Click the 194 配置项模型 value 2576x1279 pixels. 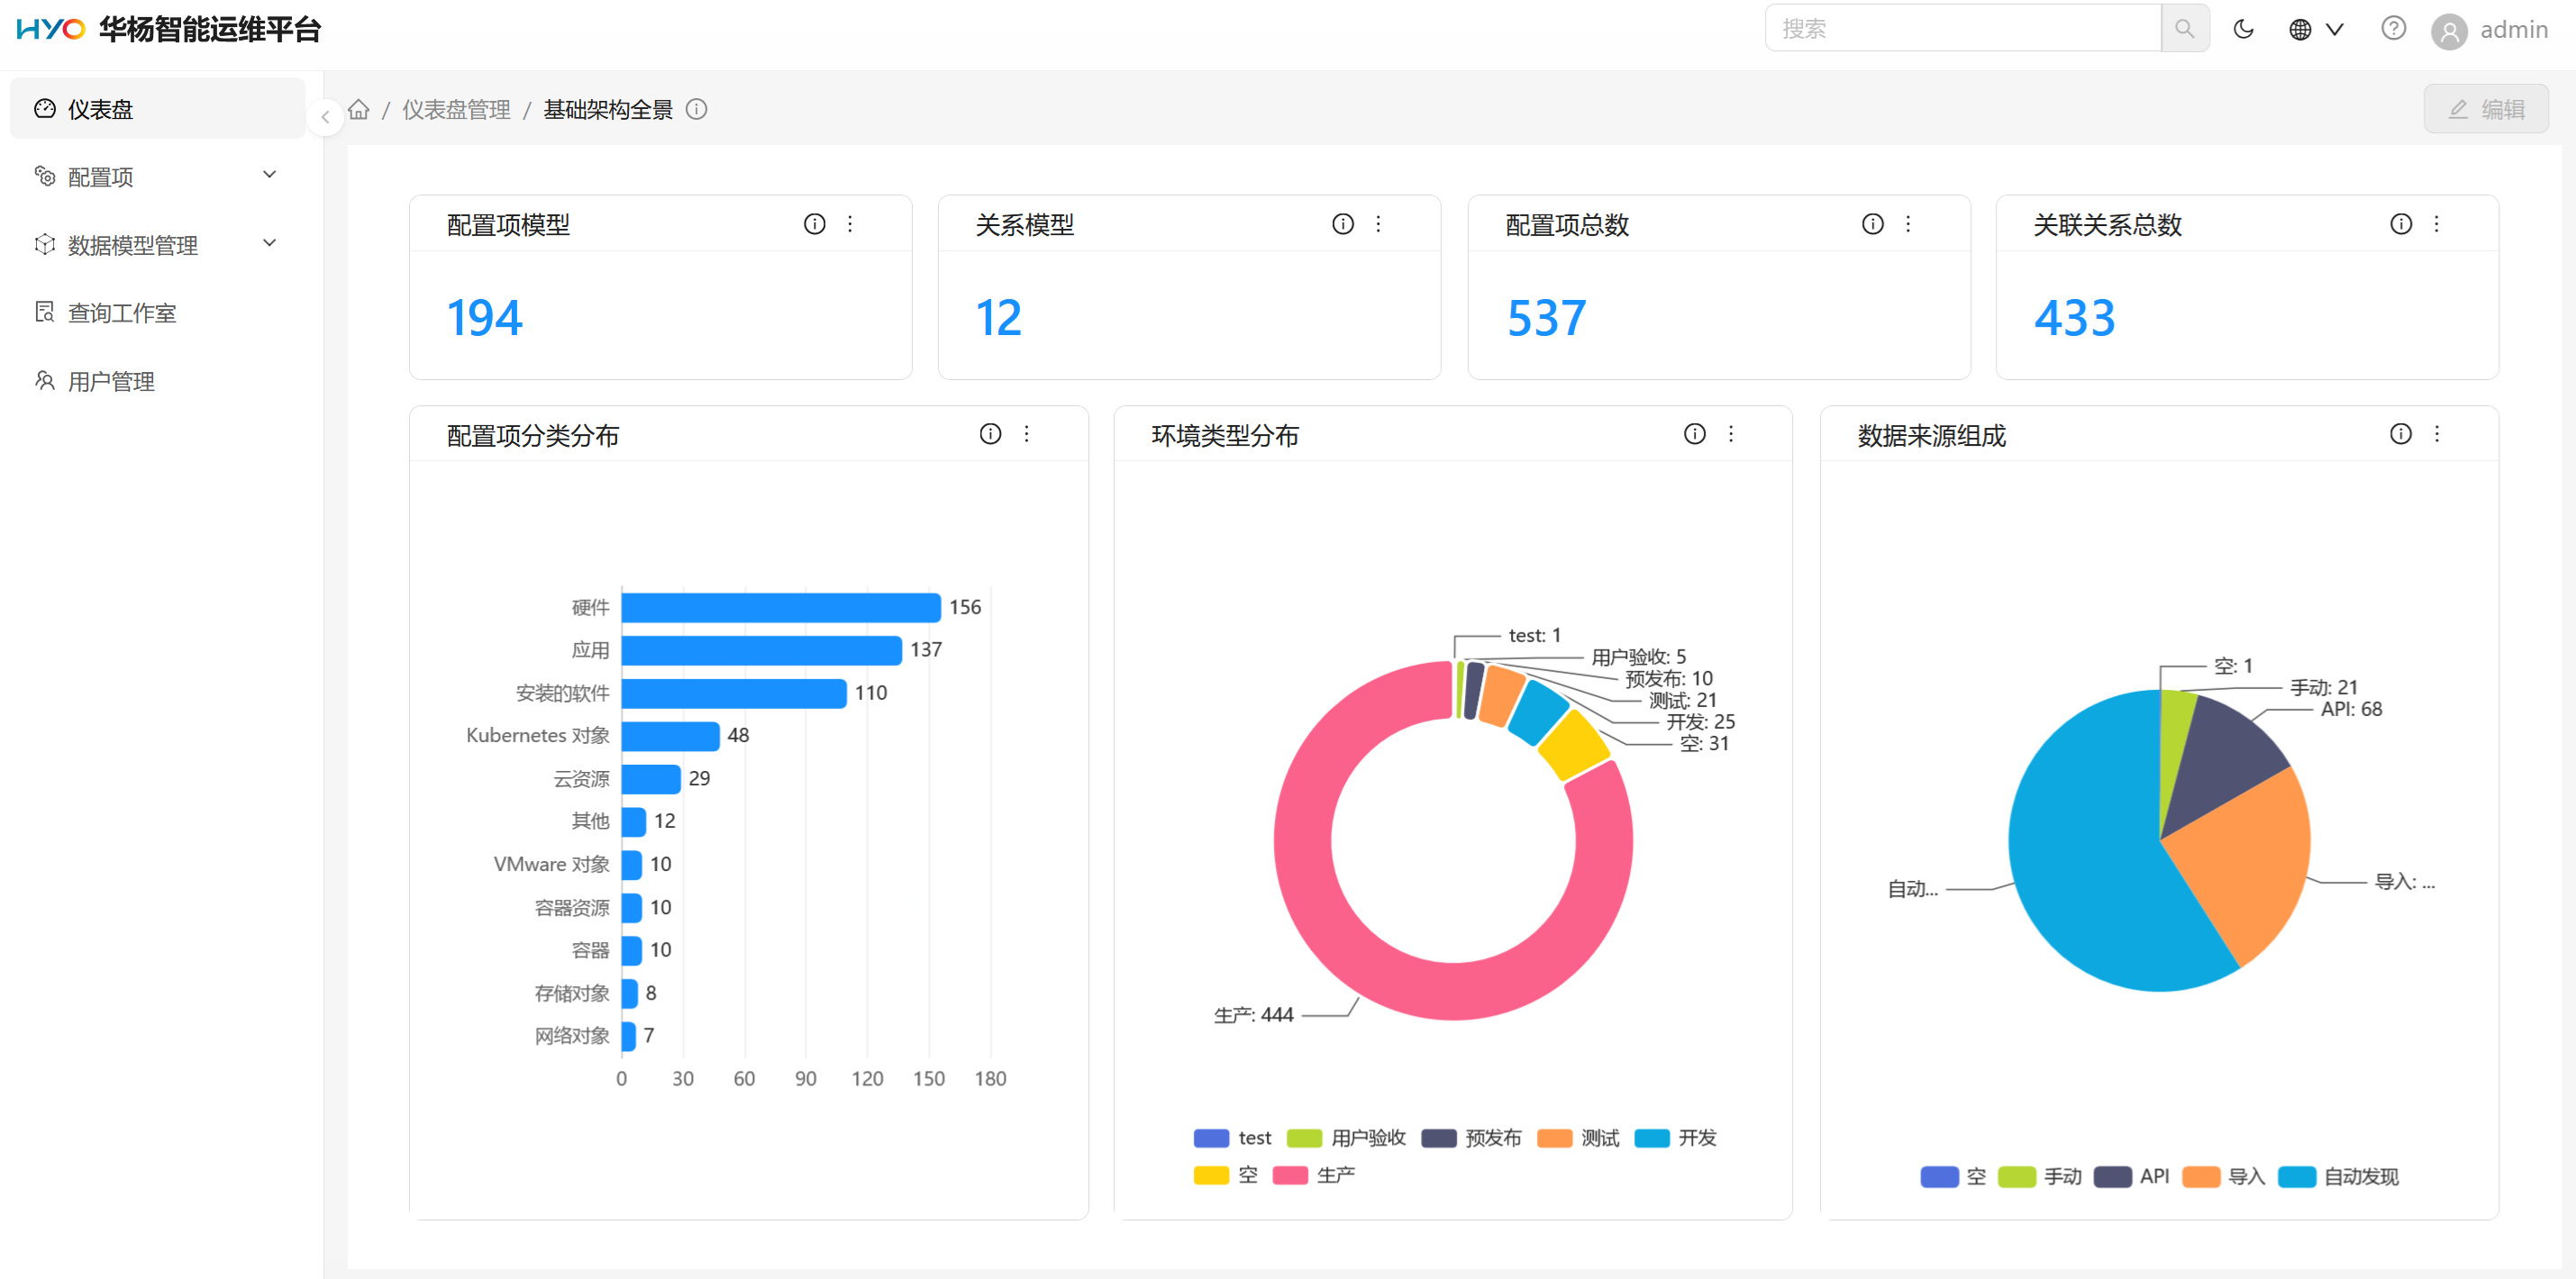coord(484,318)
